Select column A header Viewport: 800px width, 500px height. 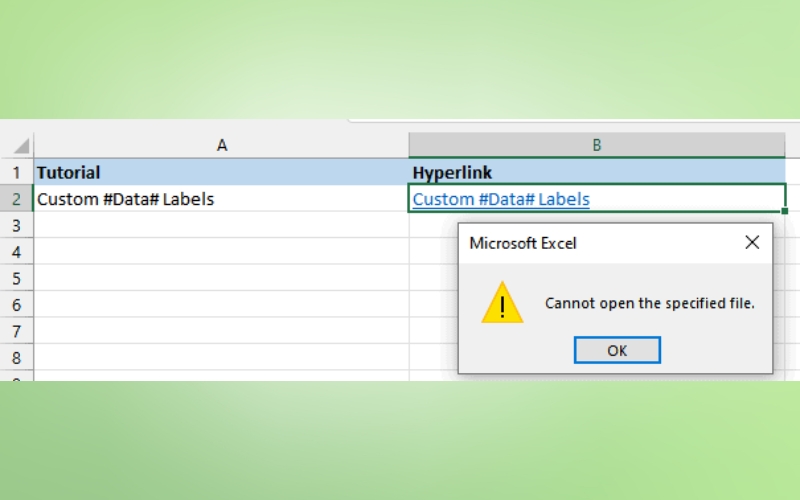coord(221,145)
